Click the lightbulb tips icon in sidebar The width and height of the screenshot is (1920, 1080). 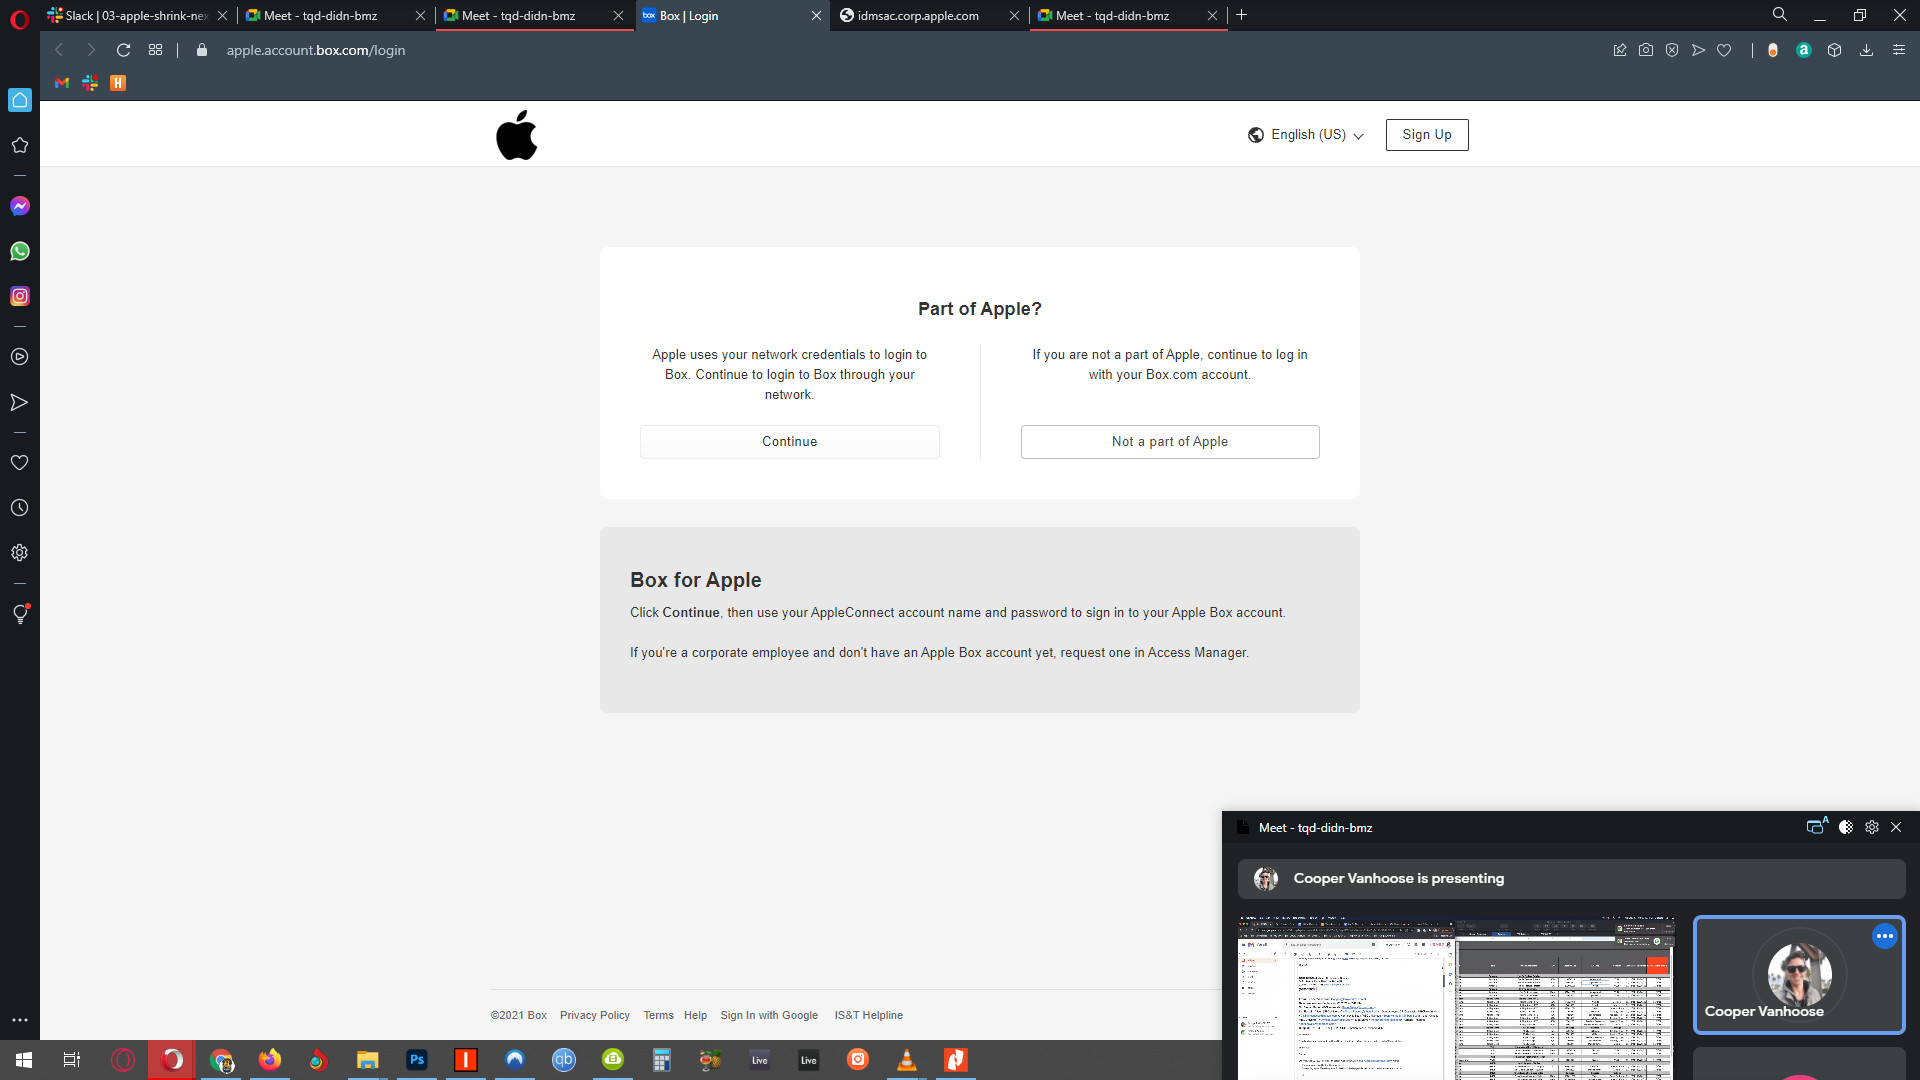(x=20, y=614)
